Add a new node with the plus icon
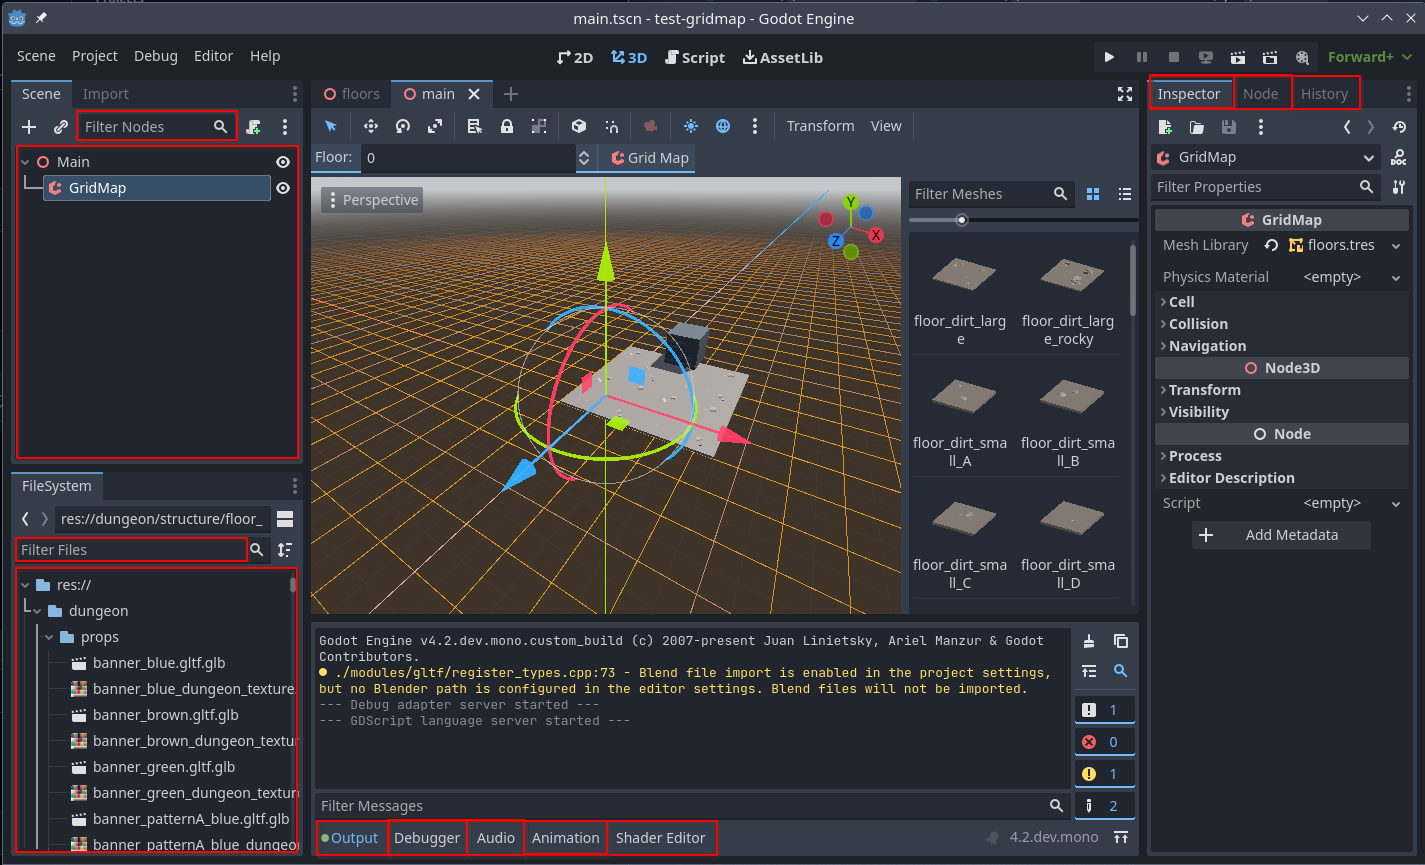Image resolution: width=1425 pixels, height=865 pixels. (x=29, y=127)
